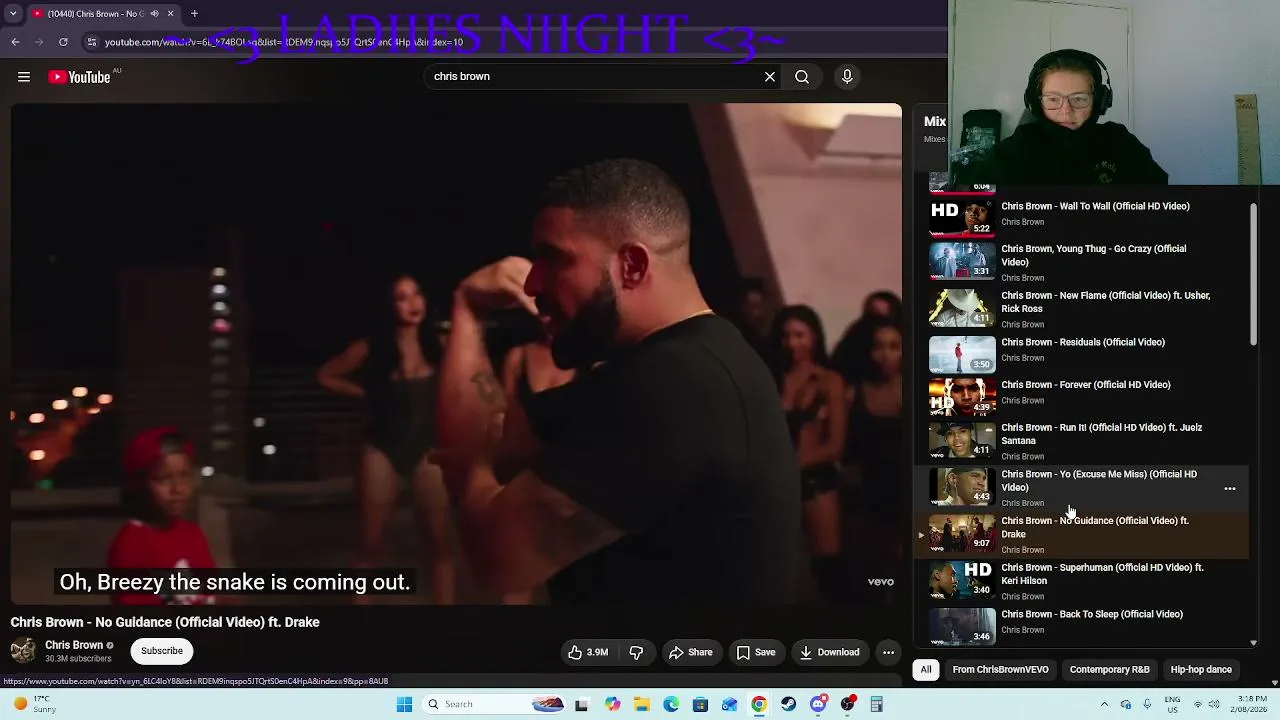Open Discord from the taskbar
Viewport: 1280px width, 720px height.
(818, 705)
